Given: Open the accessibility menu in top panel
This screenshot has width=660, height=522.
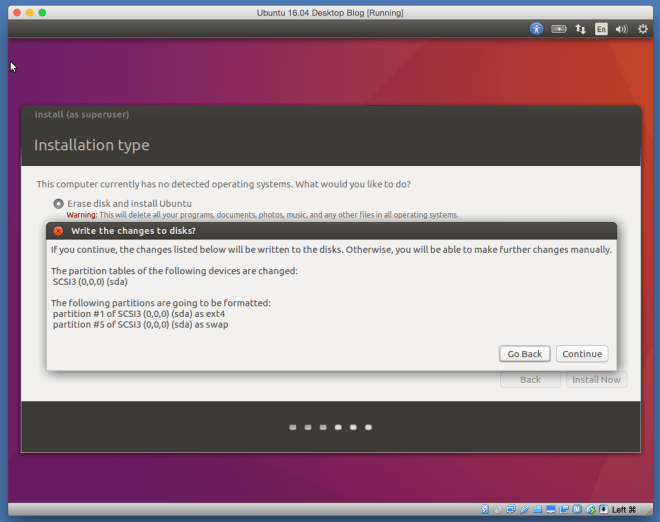Looking at the screenshot, I should [537, 29].
